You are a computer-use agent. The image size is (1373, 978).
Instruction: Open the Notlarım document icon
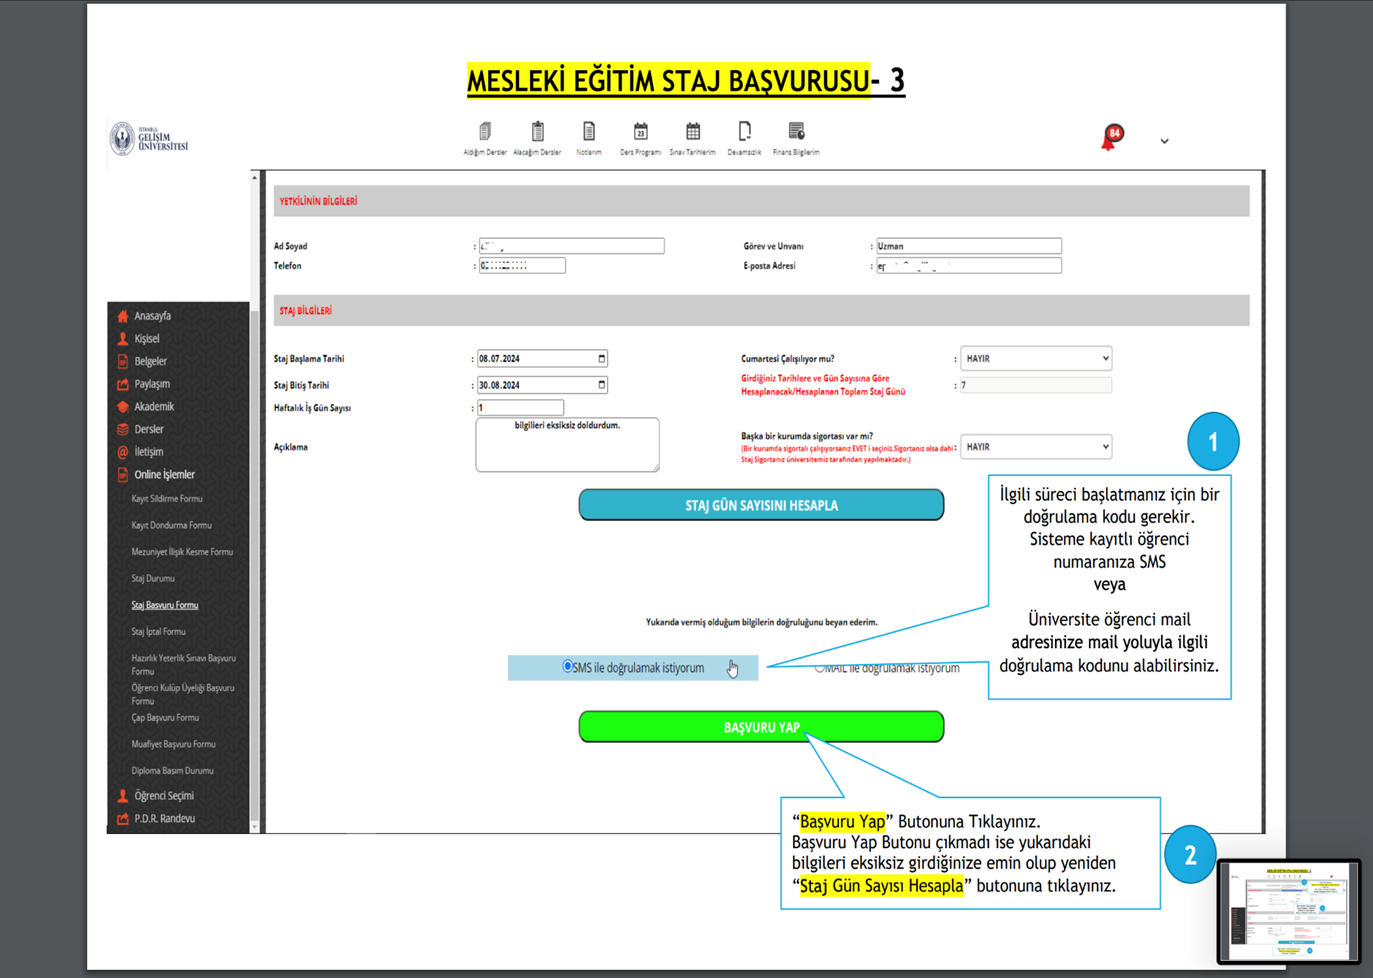[589, 133]
